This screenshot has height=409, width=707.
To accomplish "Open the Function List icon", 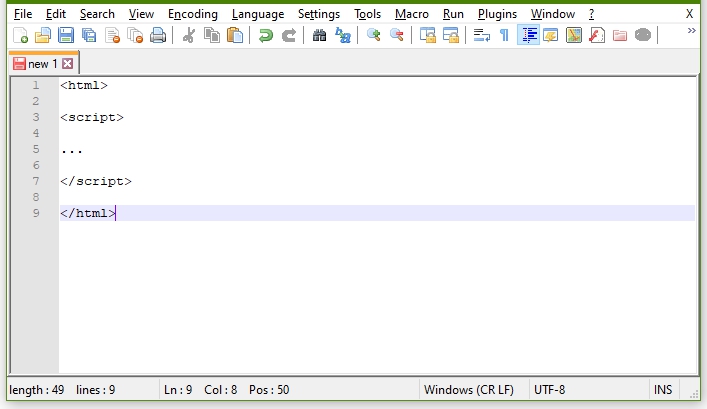I will tap(597, 35).
